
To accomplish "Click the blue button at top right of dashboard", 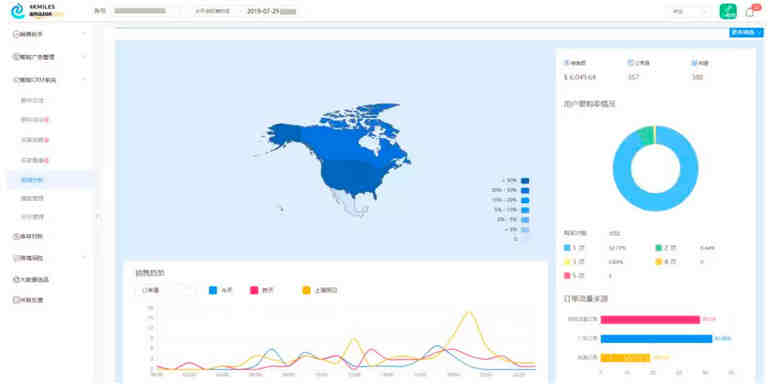I will 746,32.
